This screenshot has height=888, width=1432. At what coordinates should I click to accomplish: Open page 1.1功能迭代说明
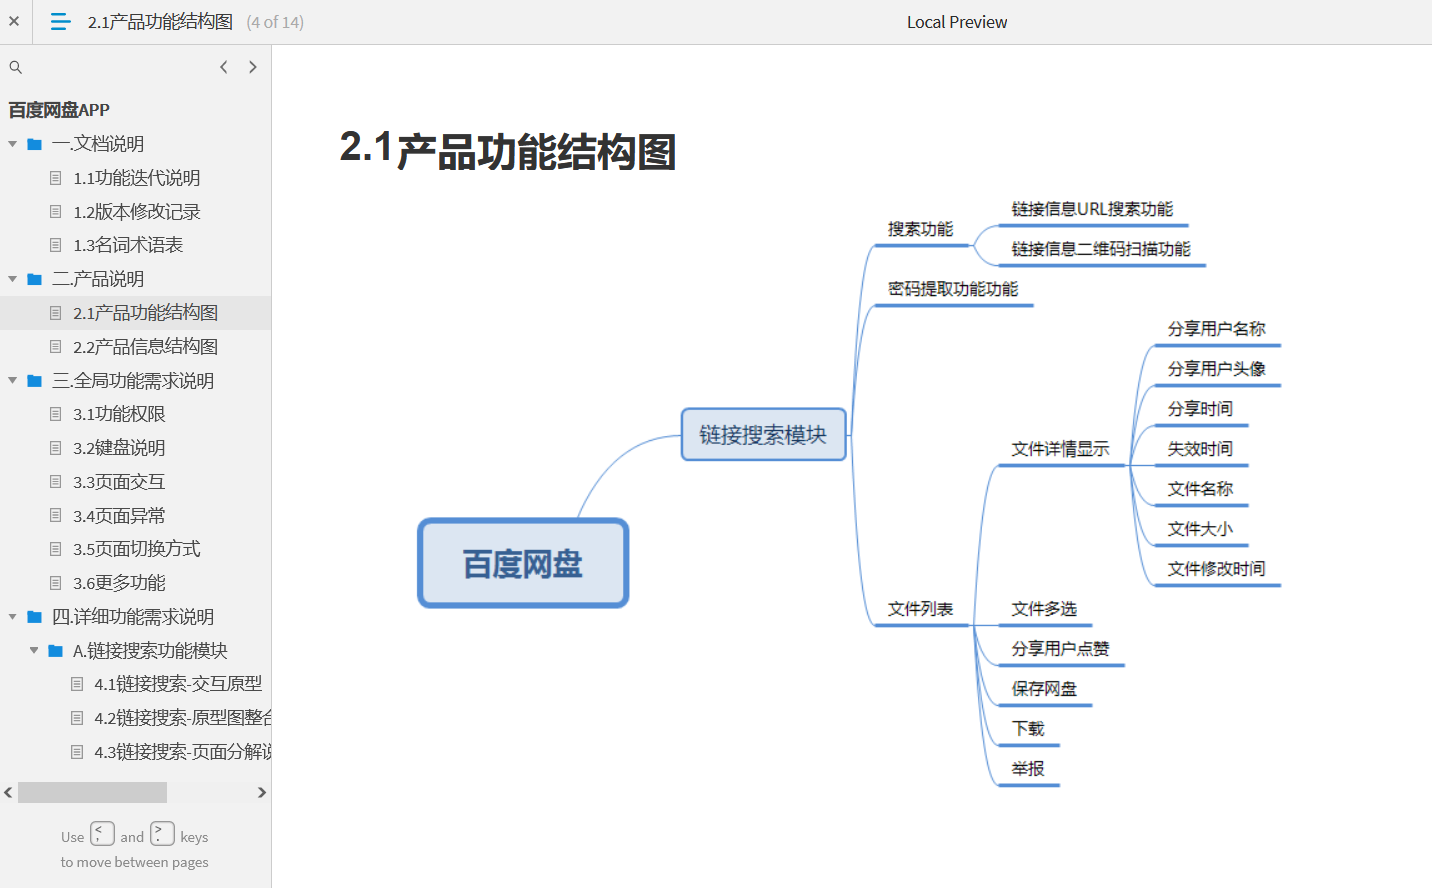[x=136, y=178]
